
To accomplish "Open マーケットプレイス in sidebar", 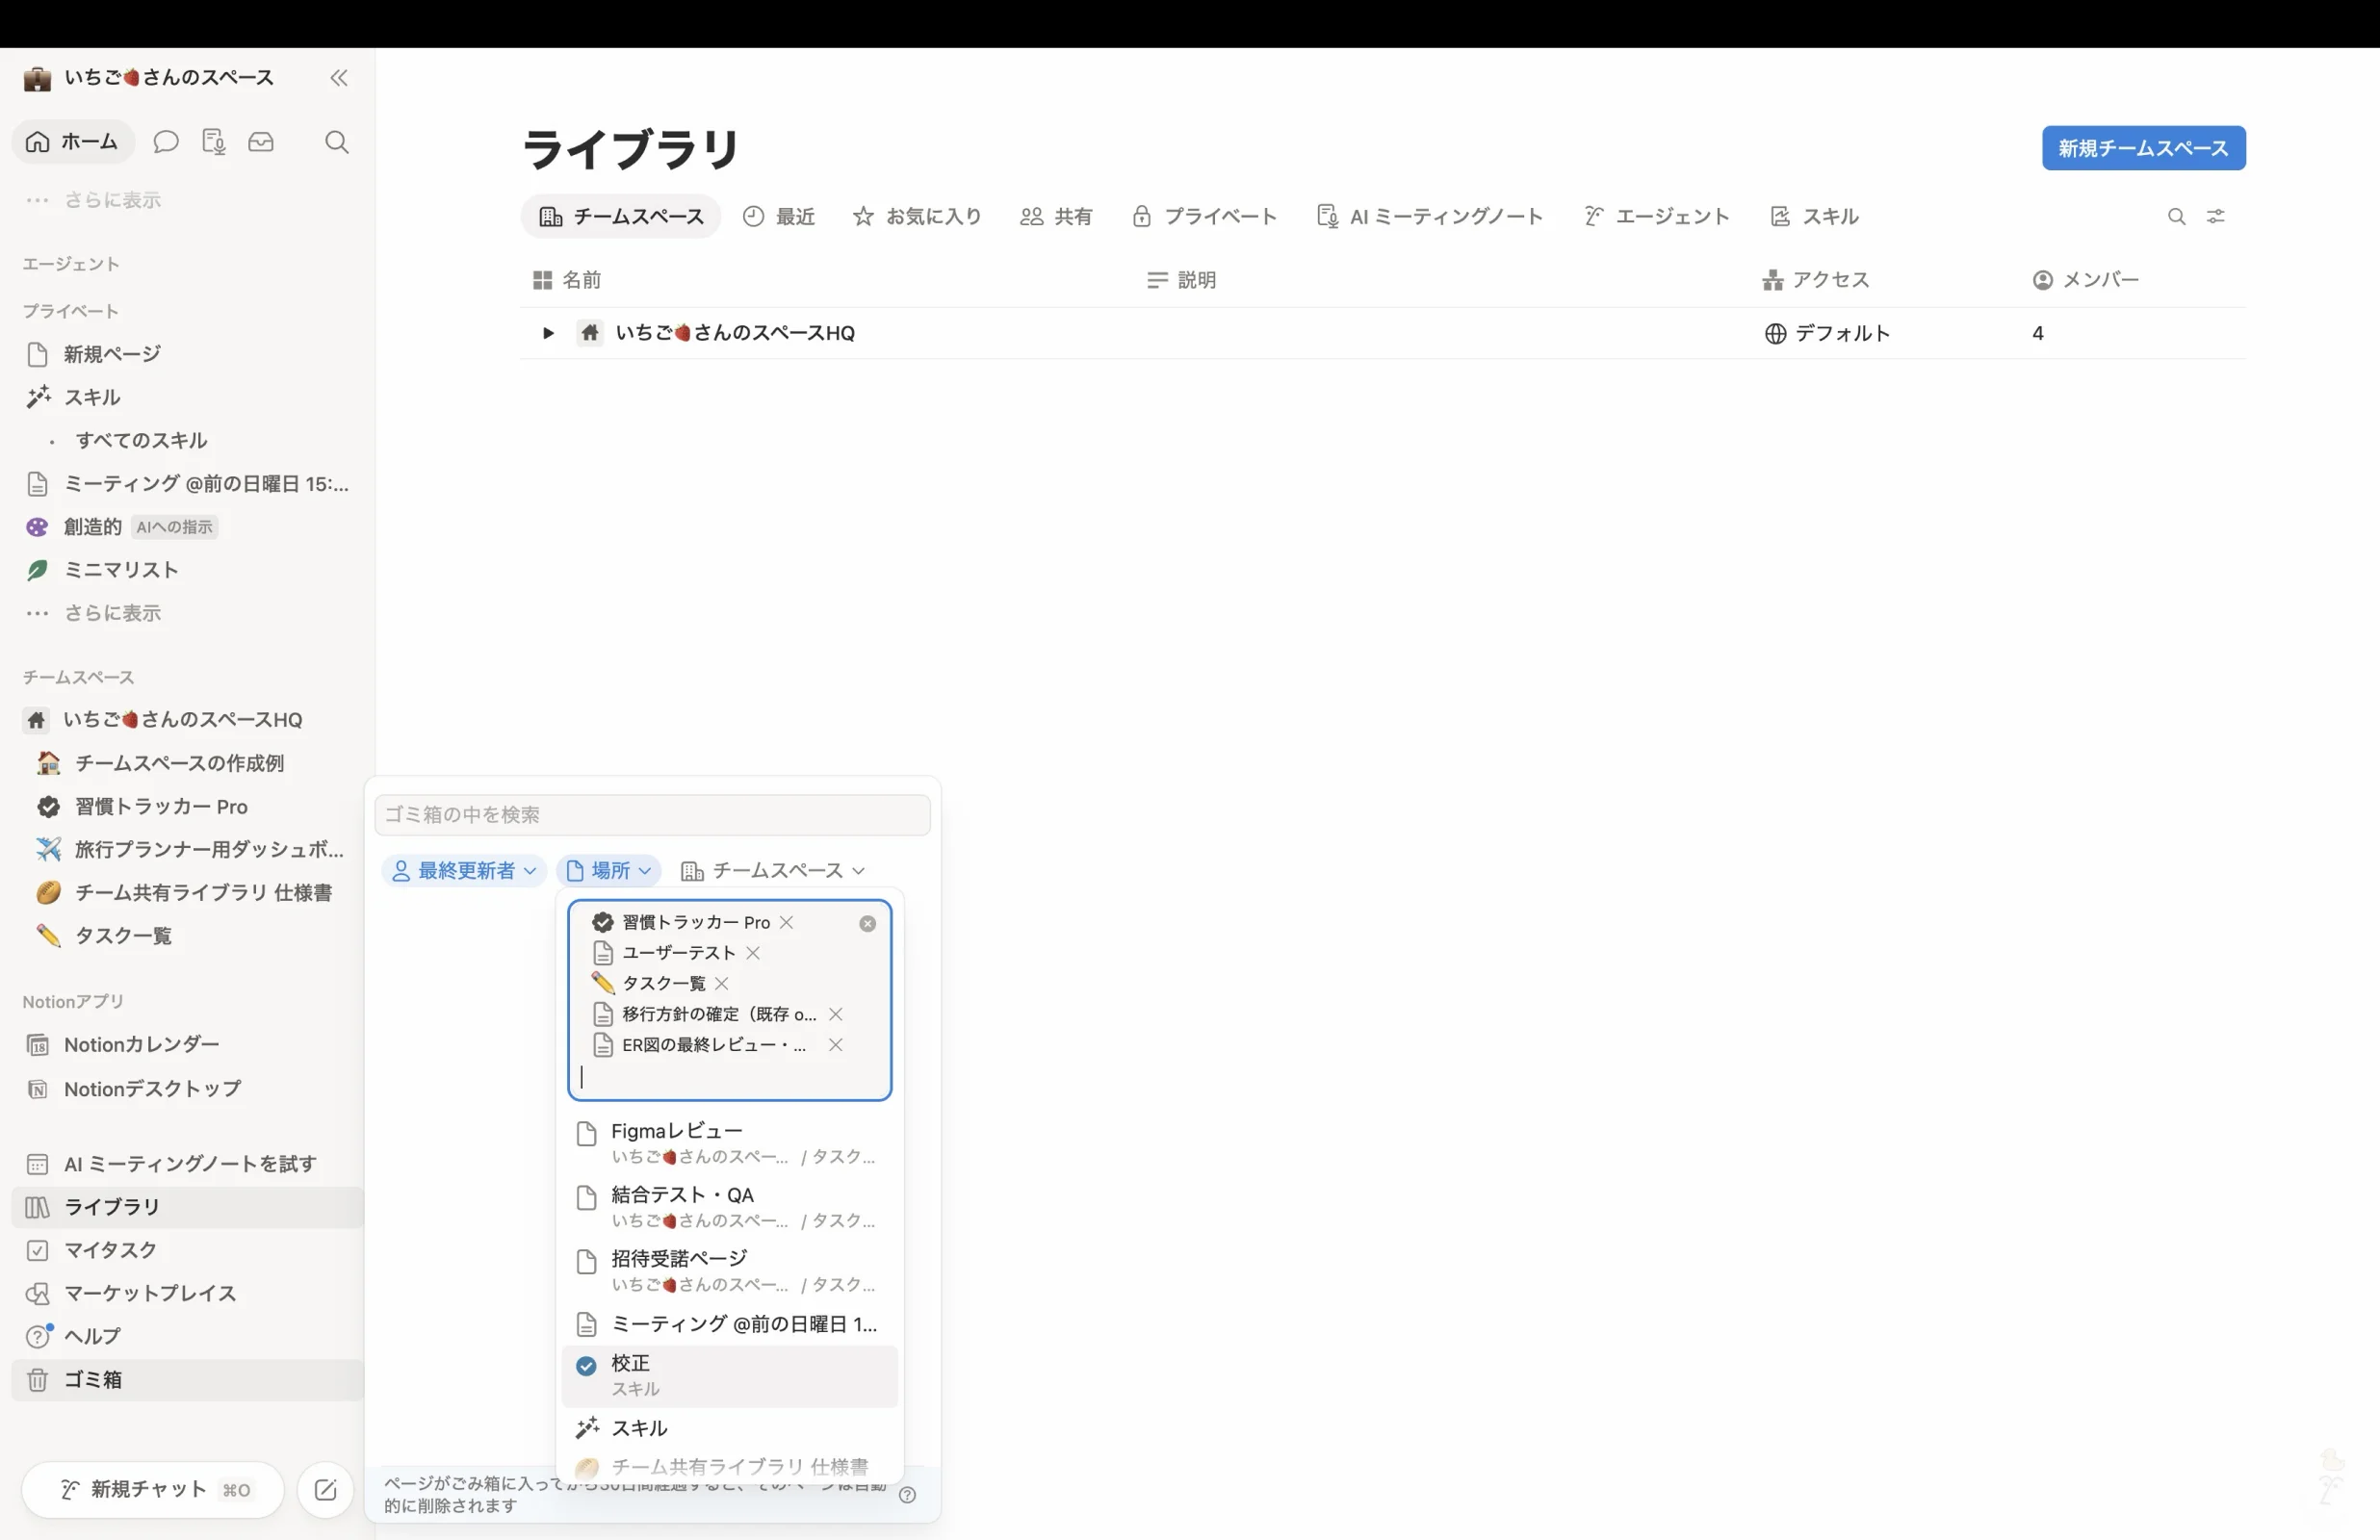I will [188, 1294].
